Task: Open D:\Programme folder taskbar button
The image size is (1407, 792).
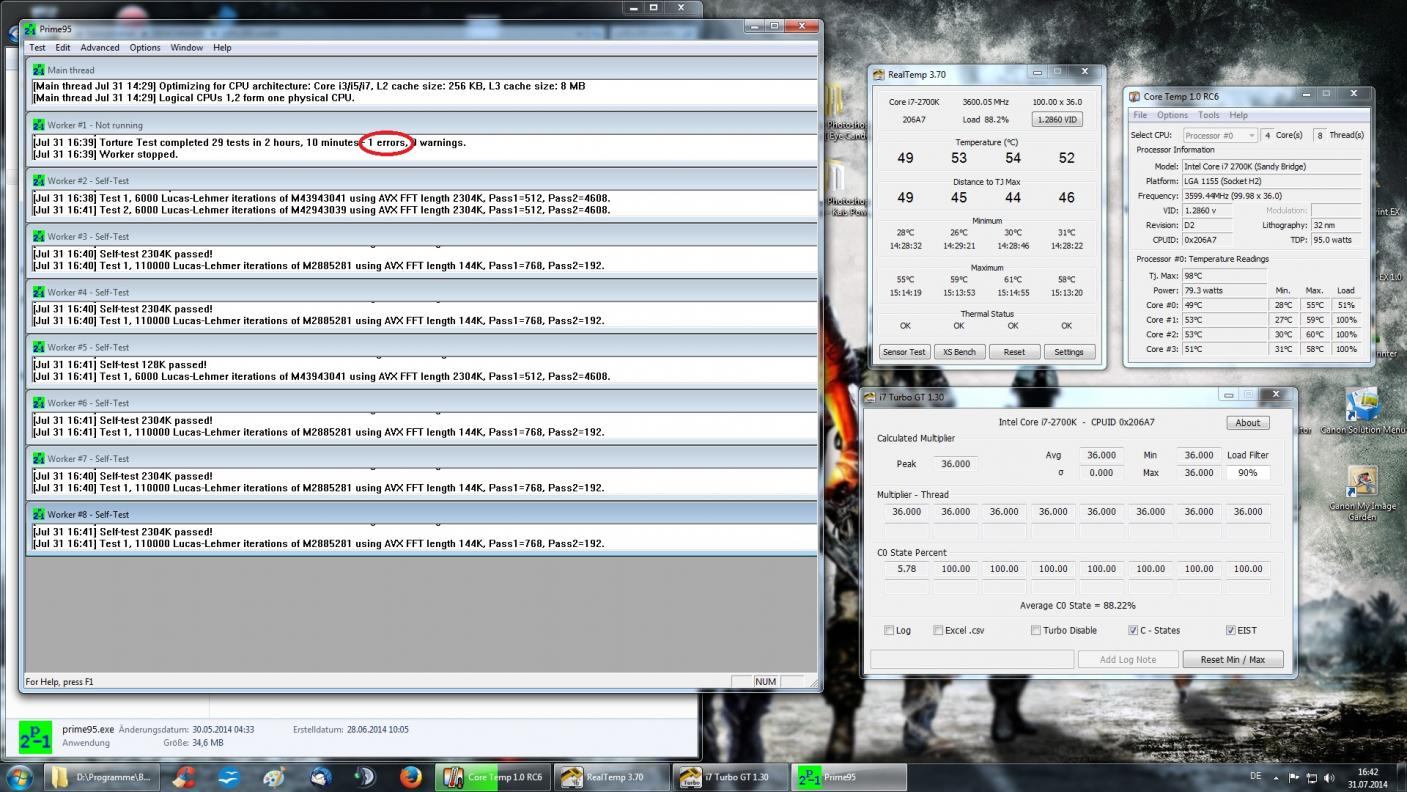Action: [x=104, y=777]
